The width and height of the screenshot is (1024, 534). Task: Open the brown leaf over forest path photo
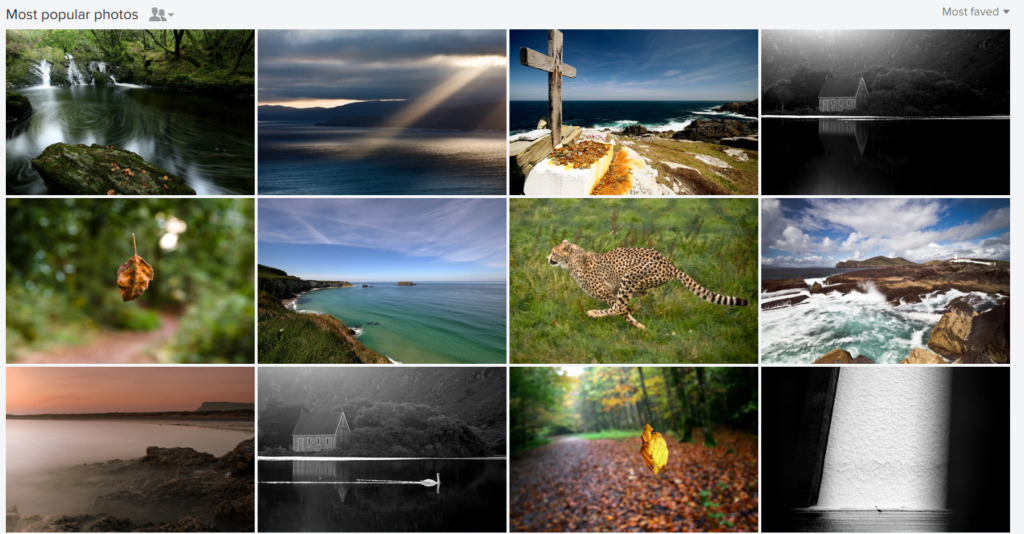(x=130, y=281)
